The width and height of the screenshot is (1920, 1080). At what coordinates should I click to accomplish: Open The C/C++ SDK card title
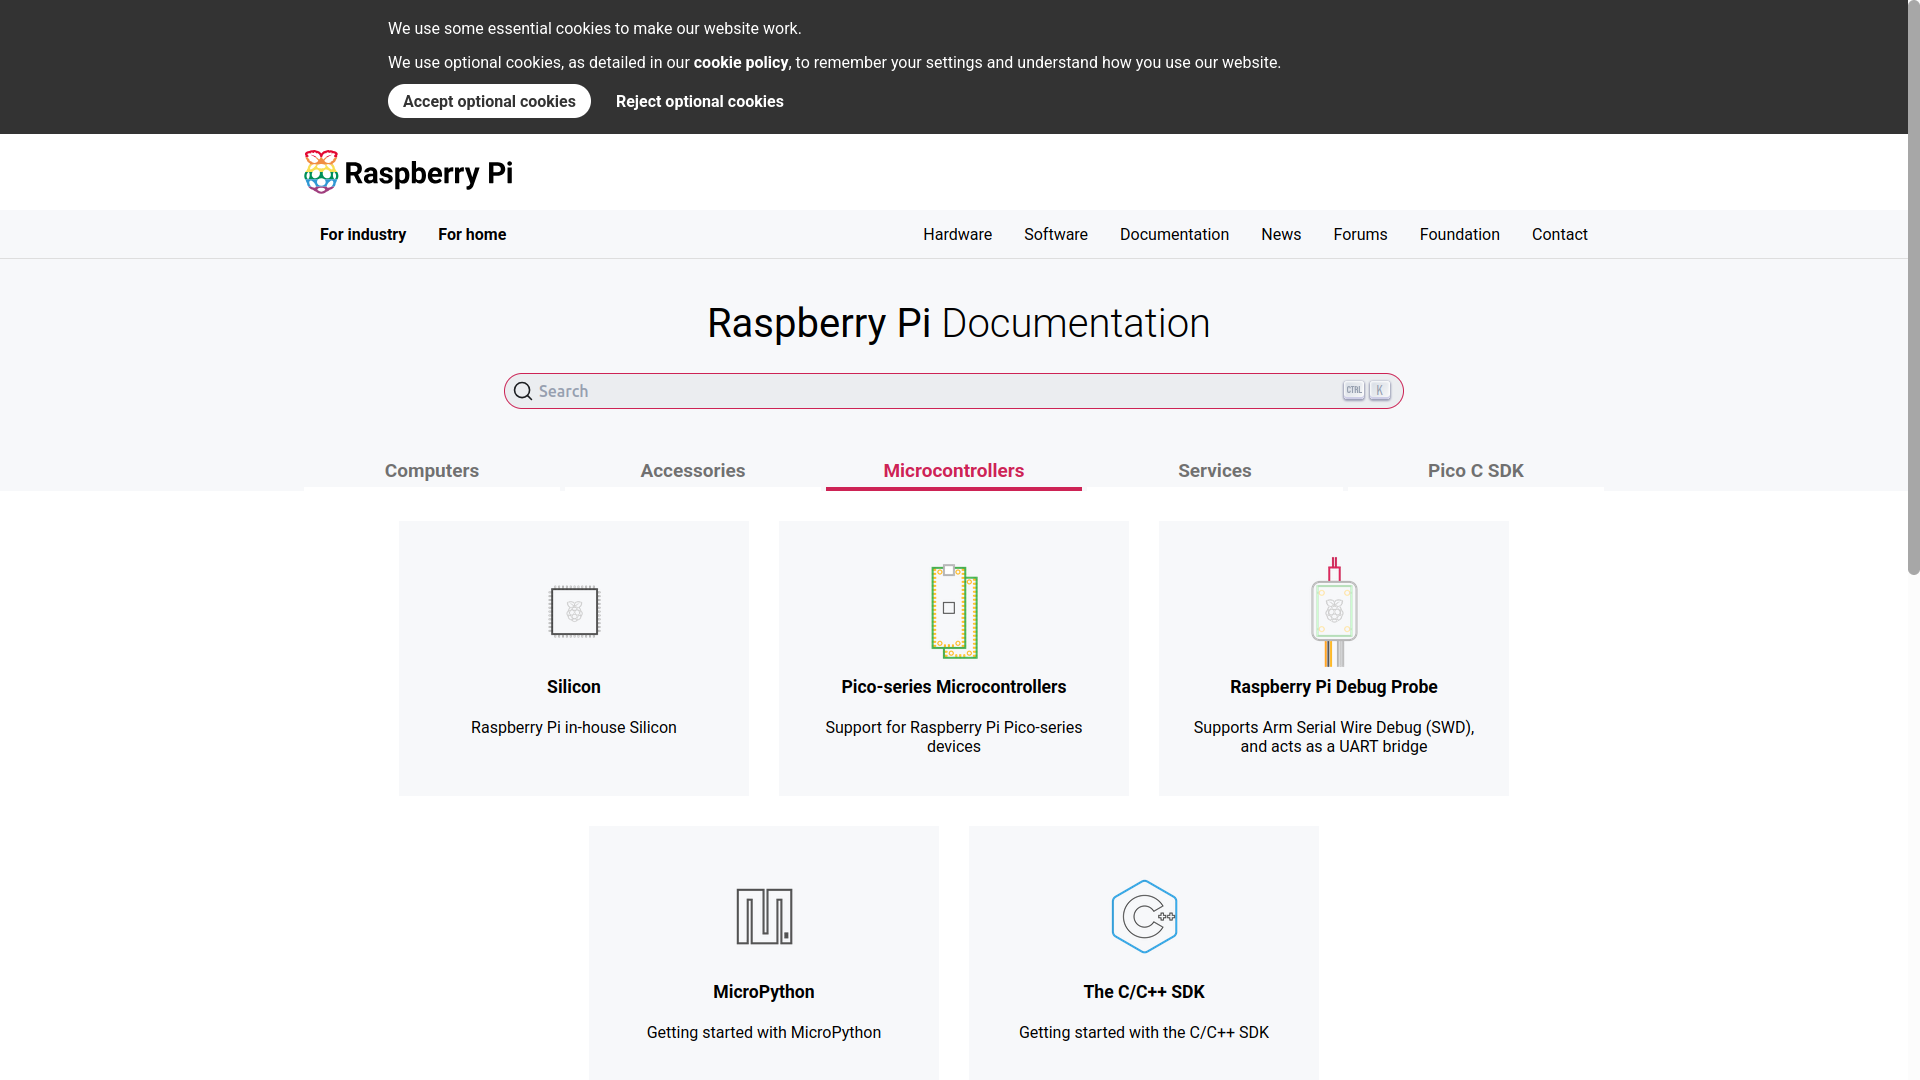click(x=1144, y=992)
